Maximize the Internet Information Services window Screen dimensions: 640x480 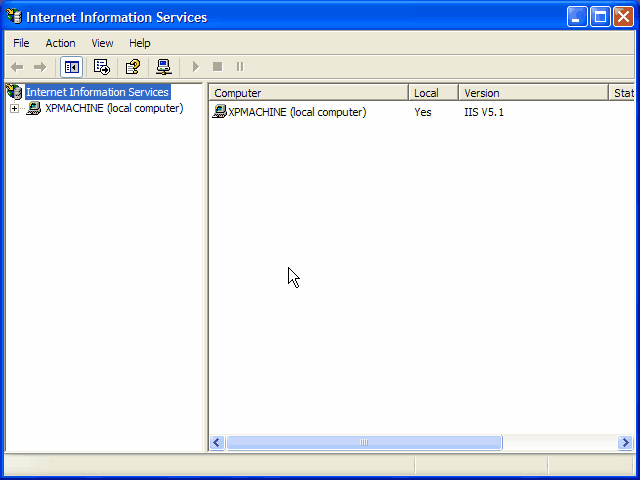point(600,17)
